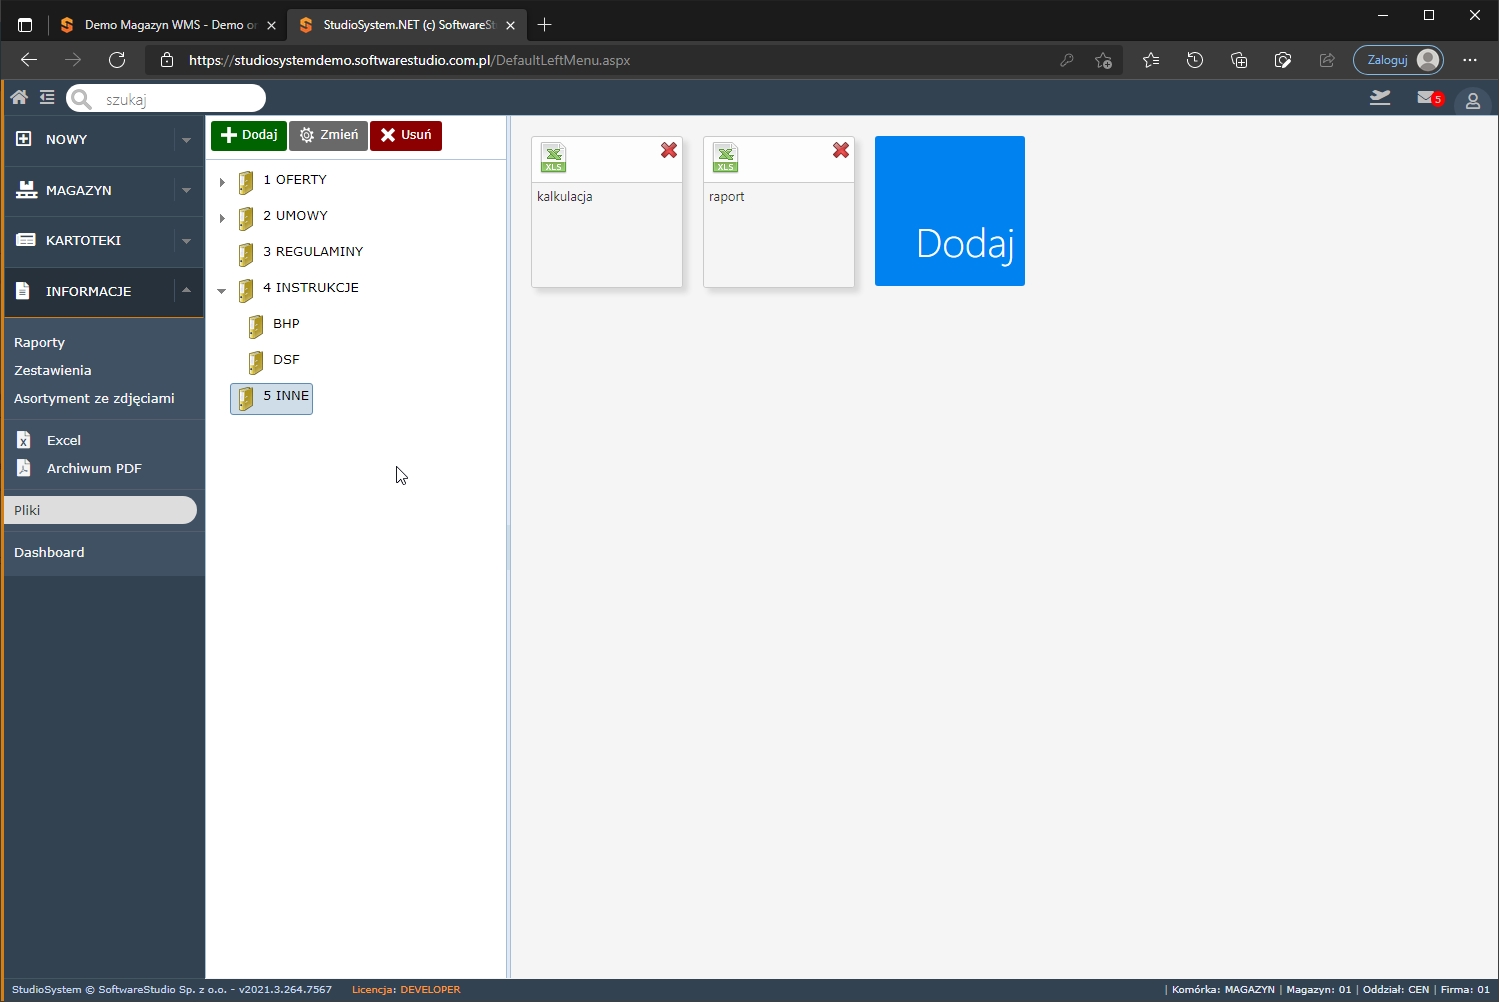Select the DSF subfolder label
1499x1002 pixels.
(x=286, y=360)
